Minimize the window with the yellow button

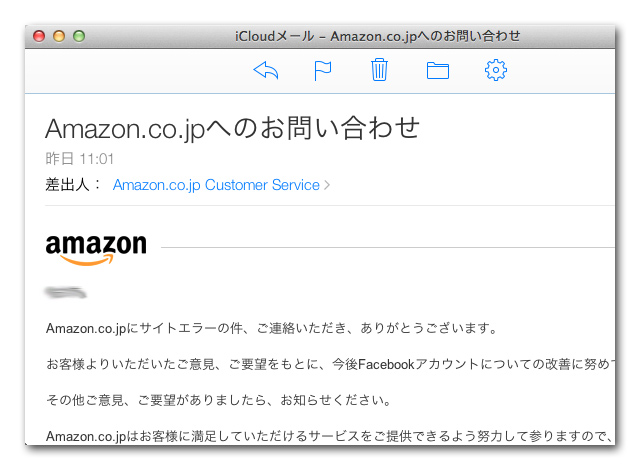pyautogui.click(x=59, y=36)
